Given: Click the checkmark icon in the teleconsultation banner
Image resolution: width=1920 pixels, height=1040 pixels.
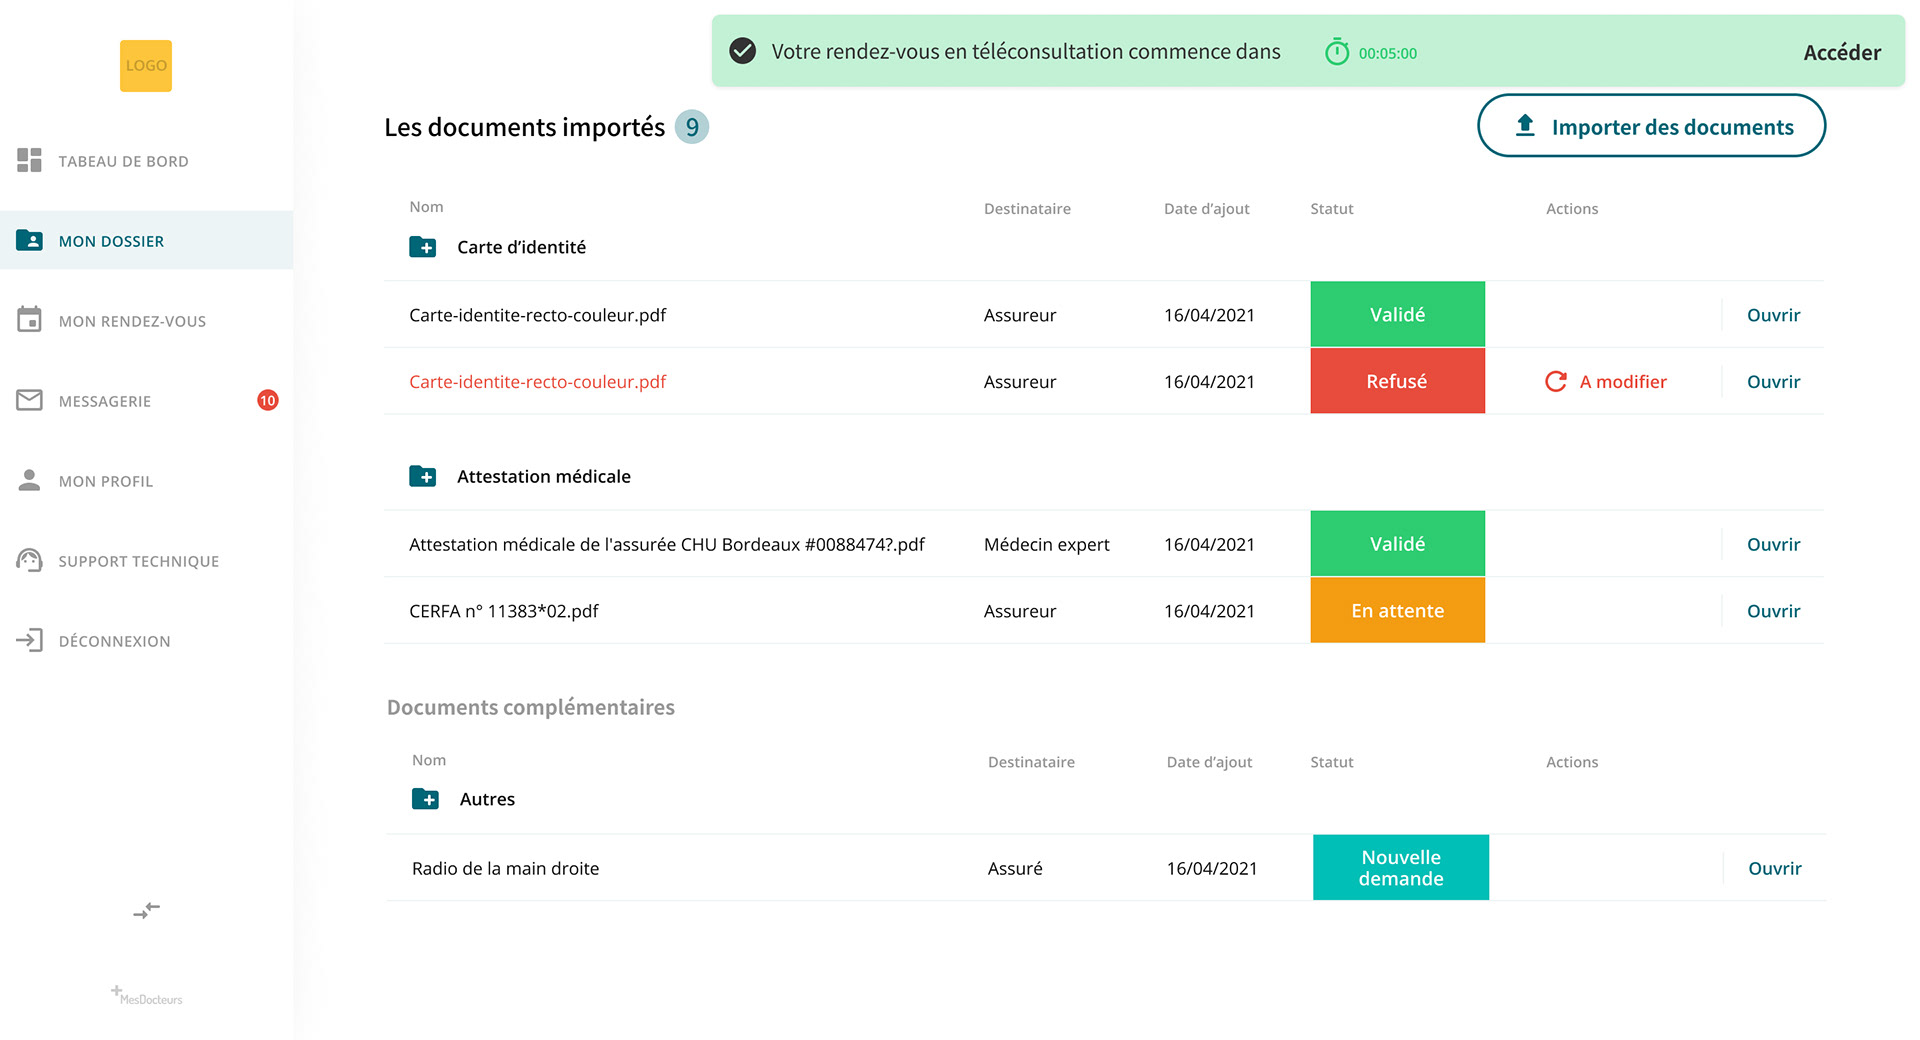Looking at the screenshot, I should coord(742,51).
